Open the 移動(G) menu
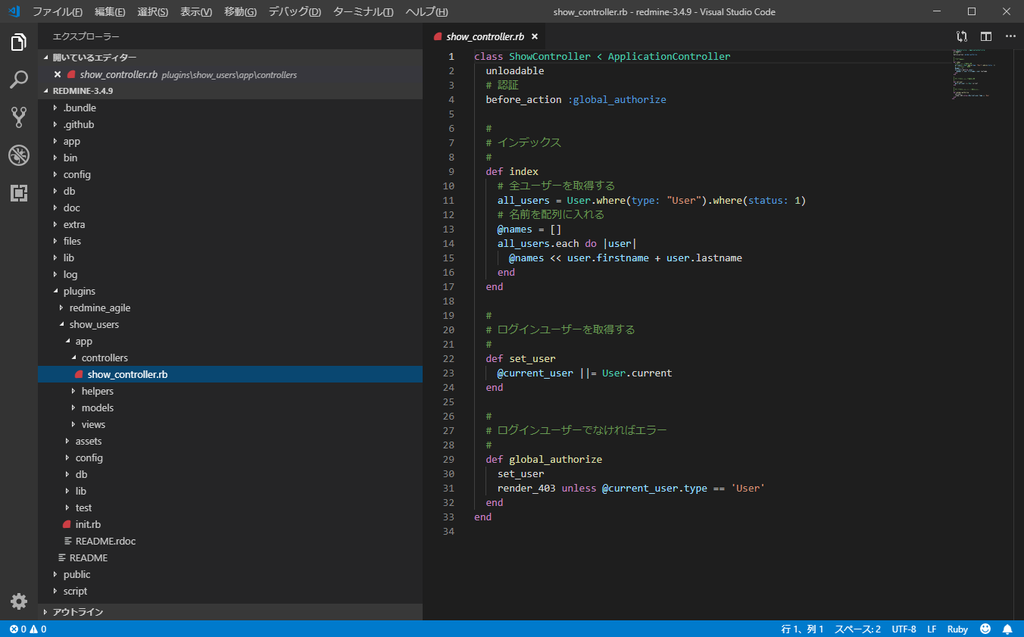 click(240, 12)
